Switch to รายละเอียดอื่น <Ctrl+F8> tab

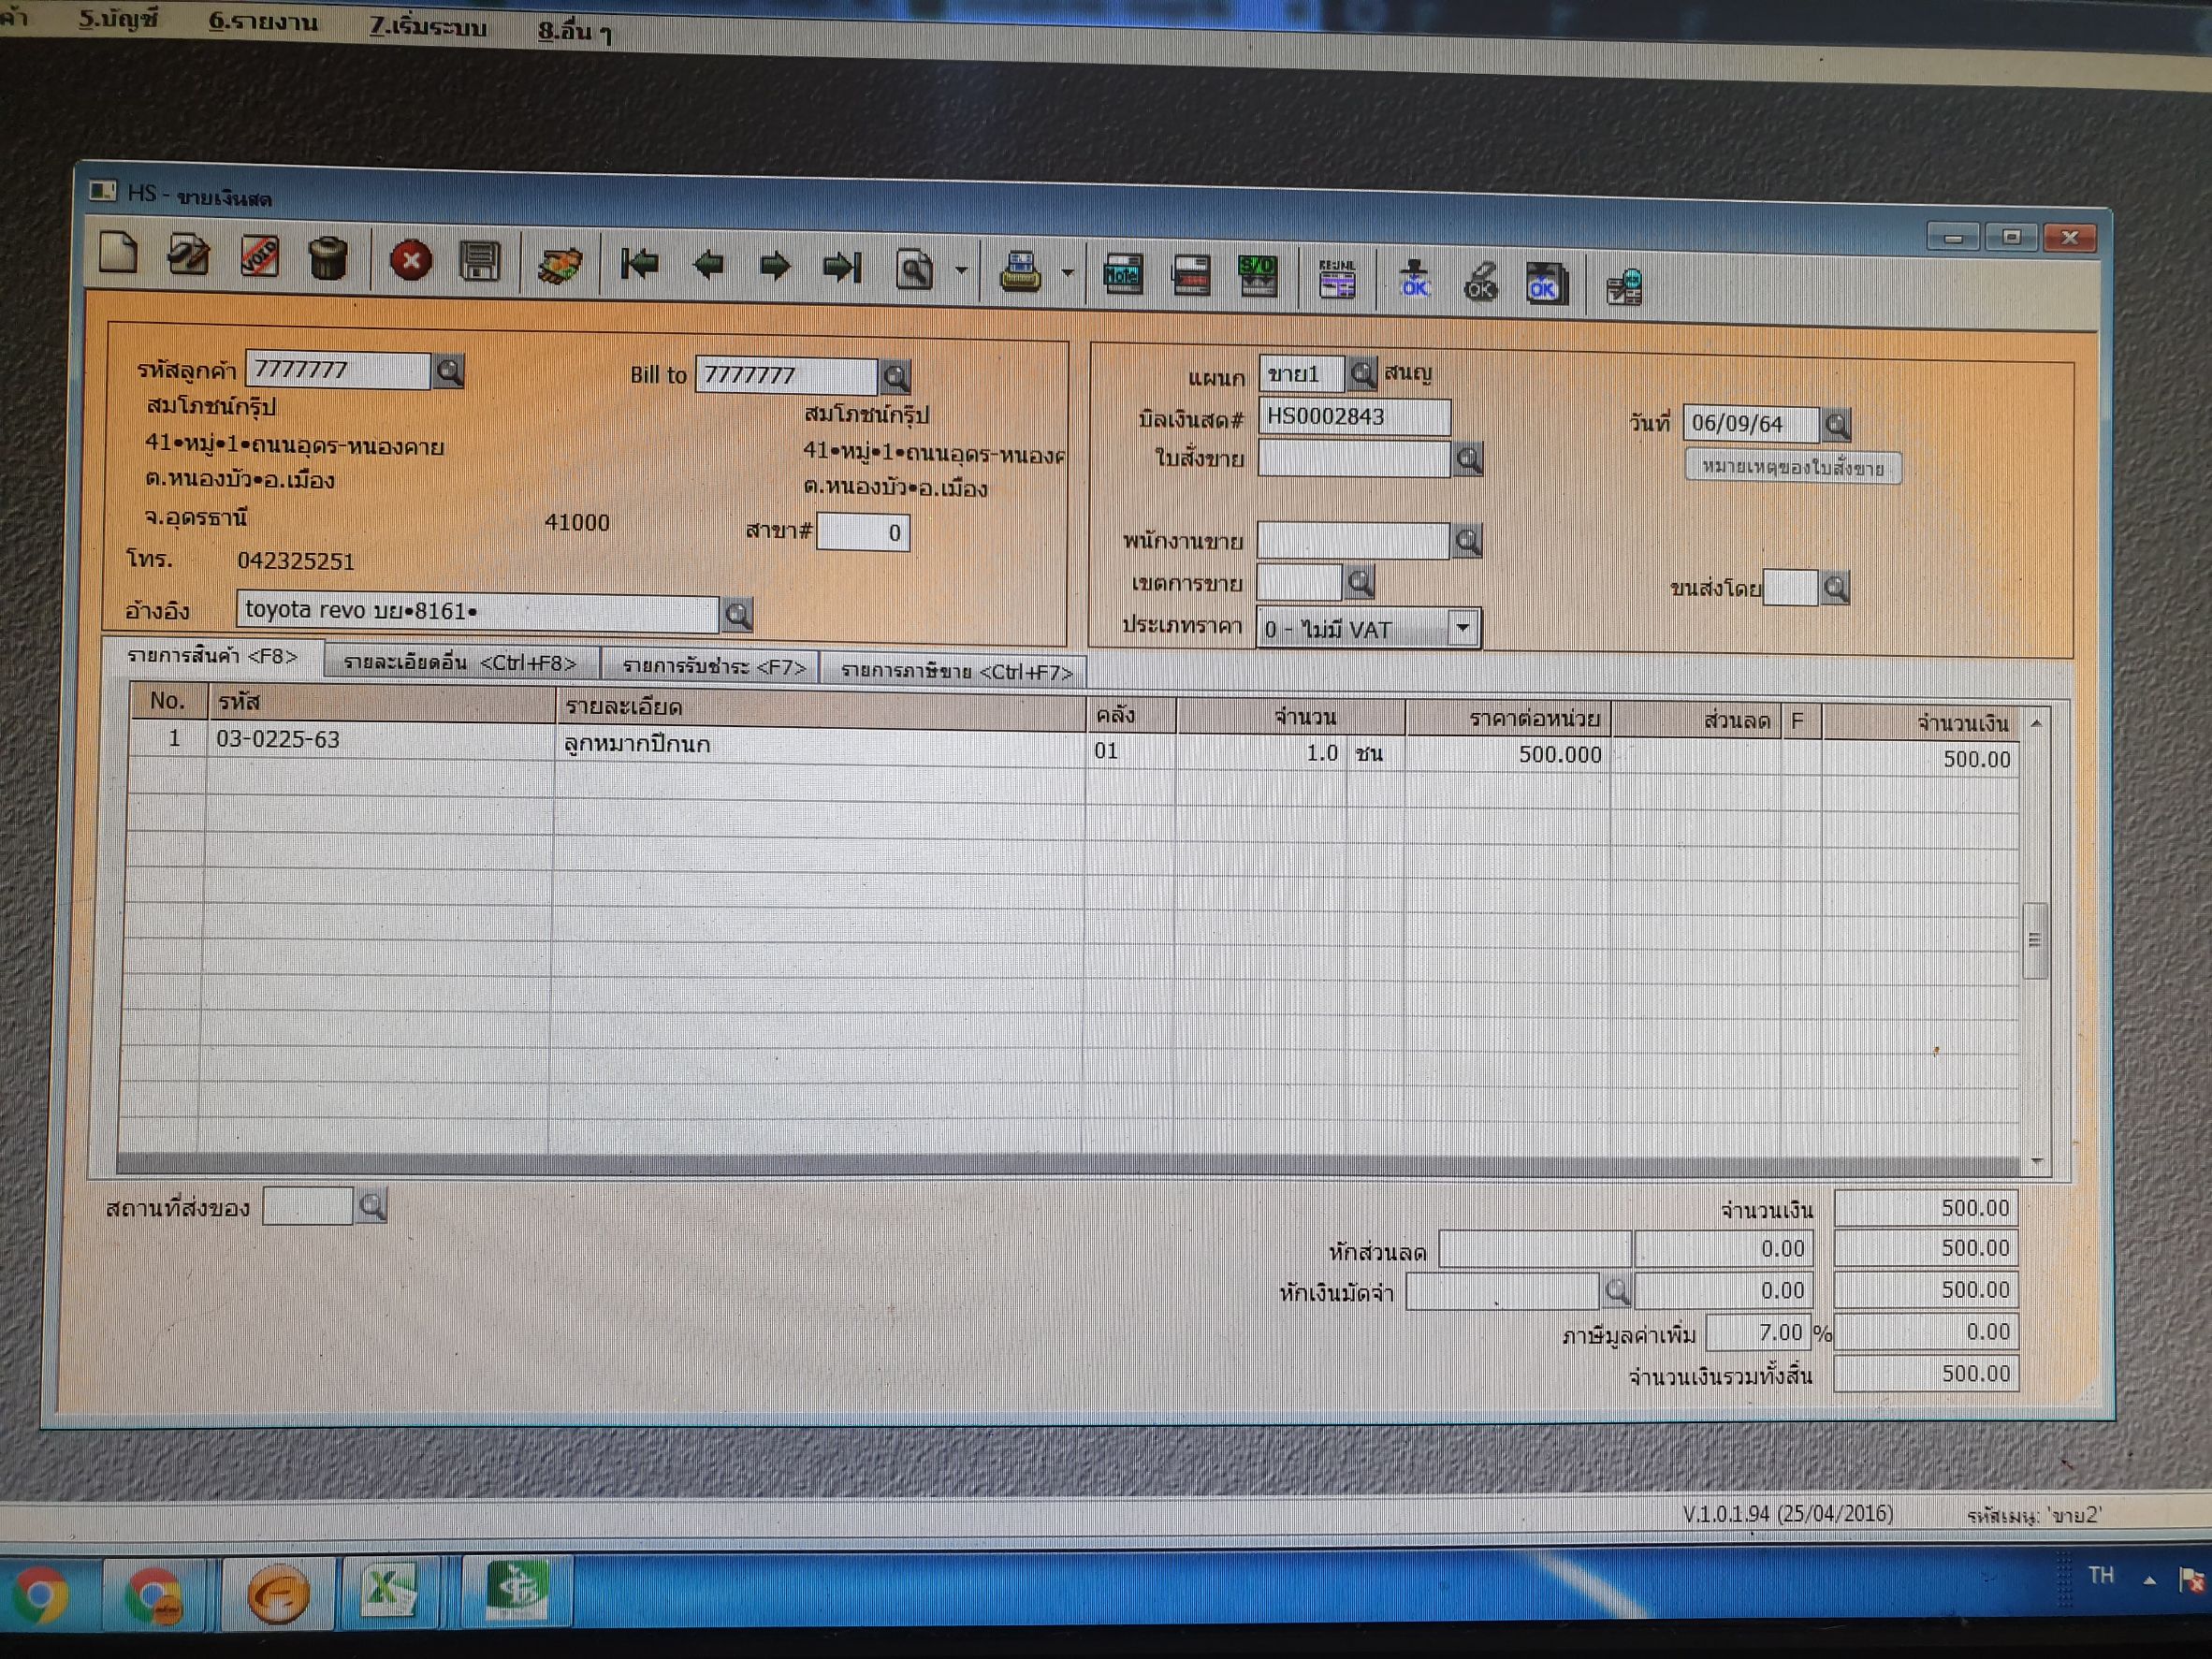click(460, 663)
